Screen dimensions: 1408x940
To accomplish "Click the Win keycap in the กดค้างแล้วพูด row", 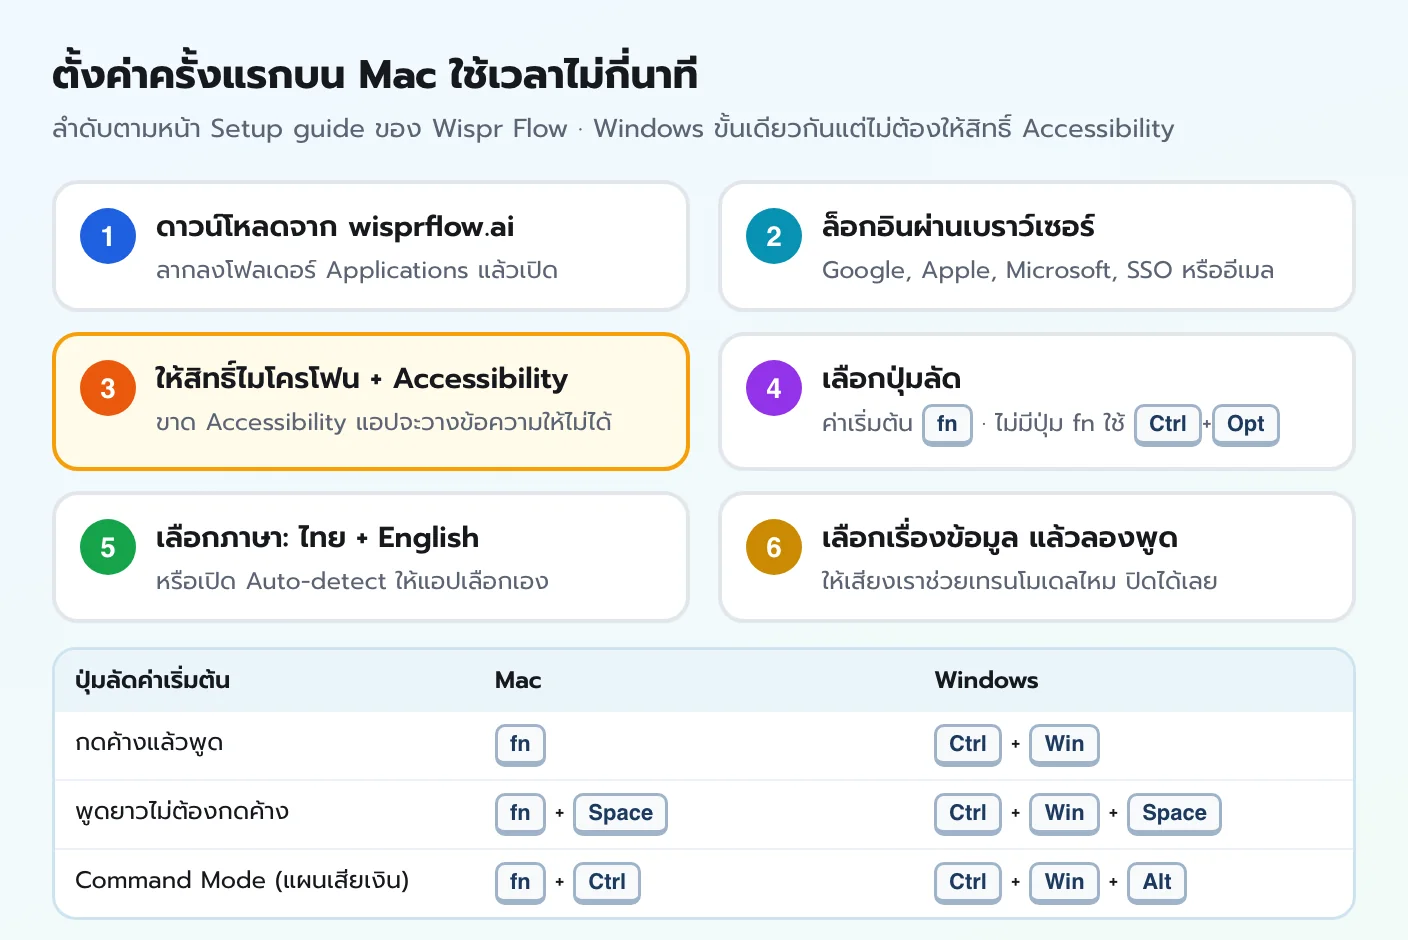I will (x=1065, y=744).
